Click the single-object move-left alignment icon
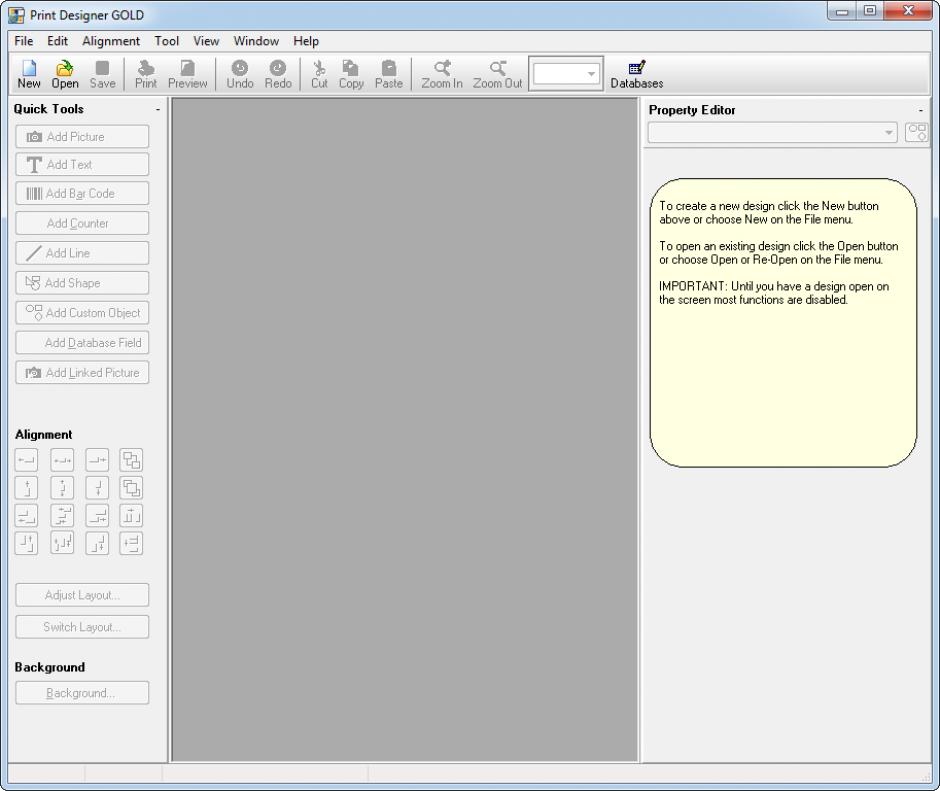This screenshot has height=791, width=940. pos(26,460)
